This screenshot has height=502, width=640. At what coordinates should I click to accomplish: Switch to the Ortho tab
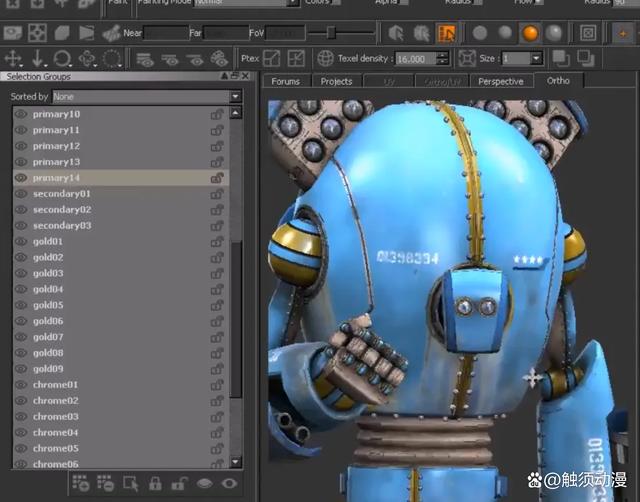558,80
